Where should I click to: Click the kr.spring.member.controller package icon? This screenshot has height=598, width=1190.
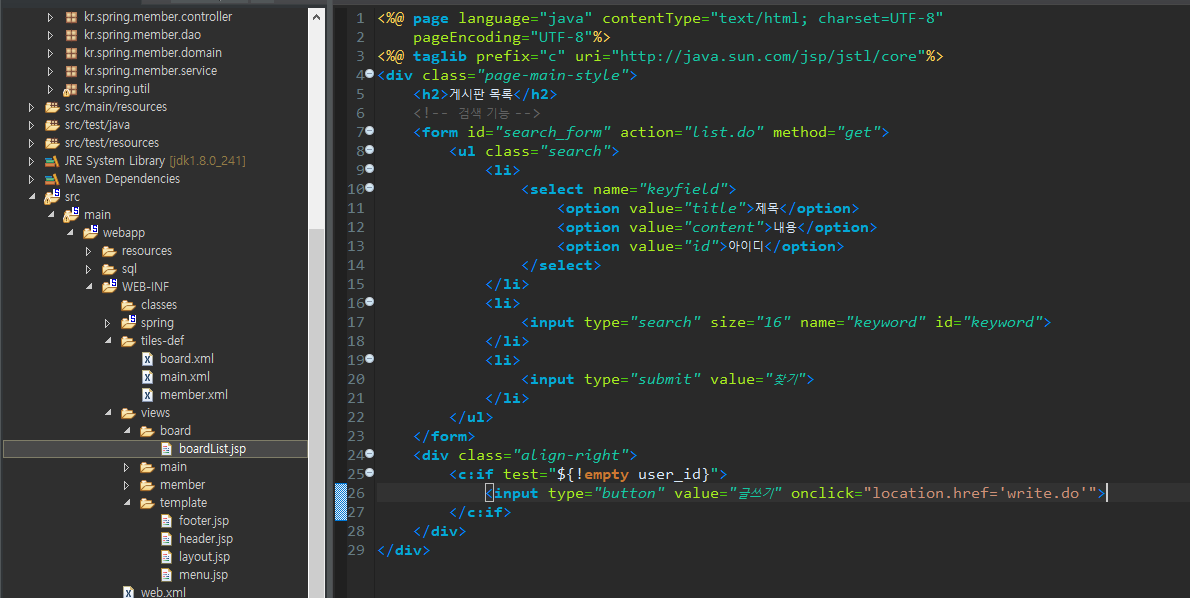click(71, 17)
